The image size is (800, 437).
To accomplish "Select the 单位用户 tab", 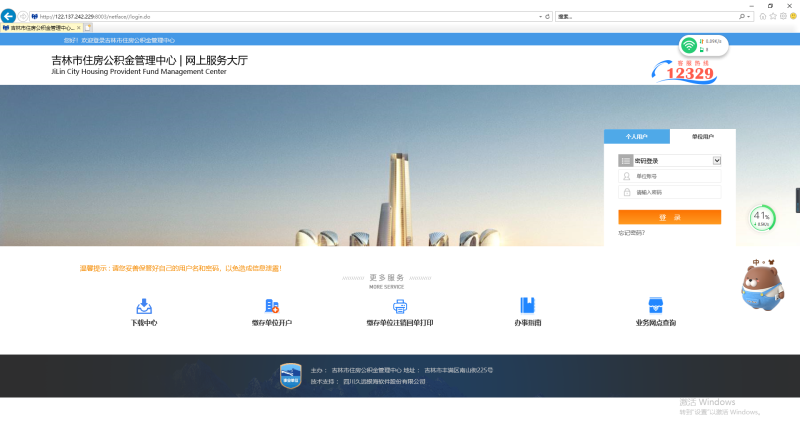I will tap(702, 136).
